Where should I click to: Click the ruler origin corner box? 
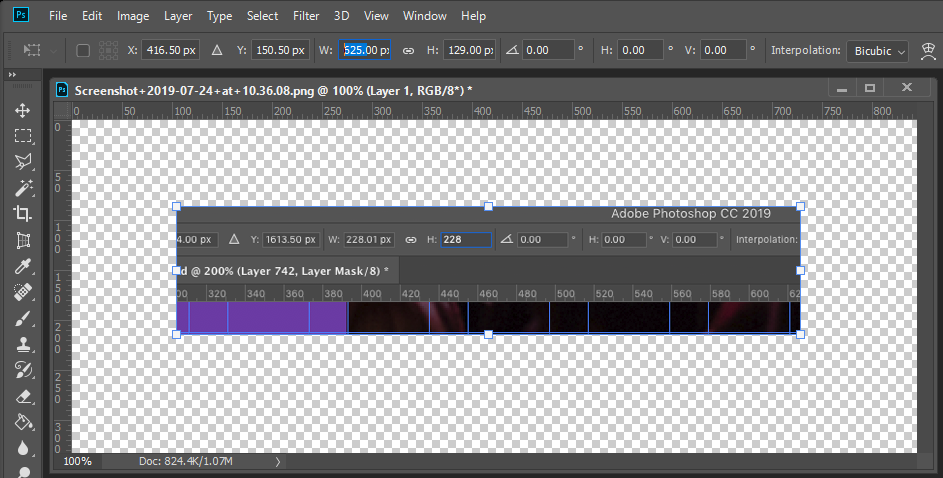coord(63,111)
